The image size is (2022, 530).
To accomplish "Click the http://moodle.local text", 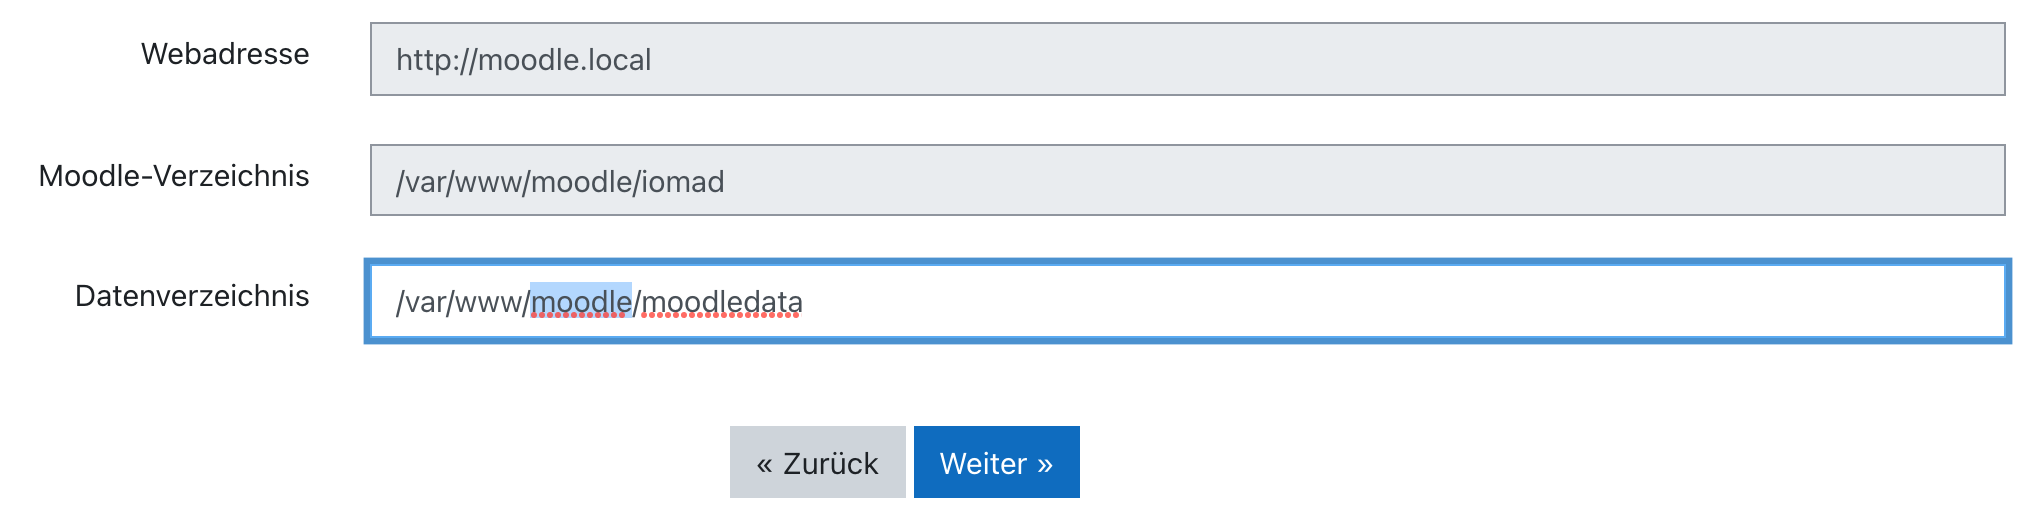I will pyautogui.click(x=523, y=60).
